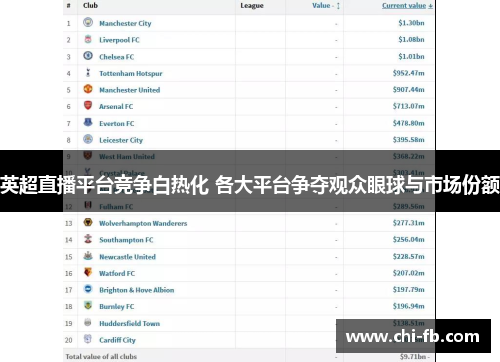Open the Watford FC club link
This screenshot has width=500, height=362.
click(117, 273)
